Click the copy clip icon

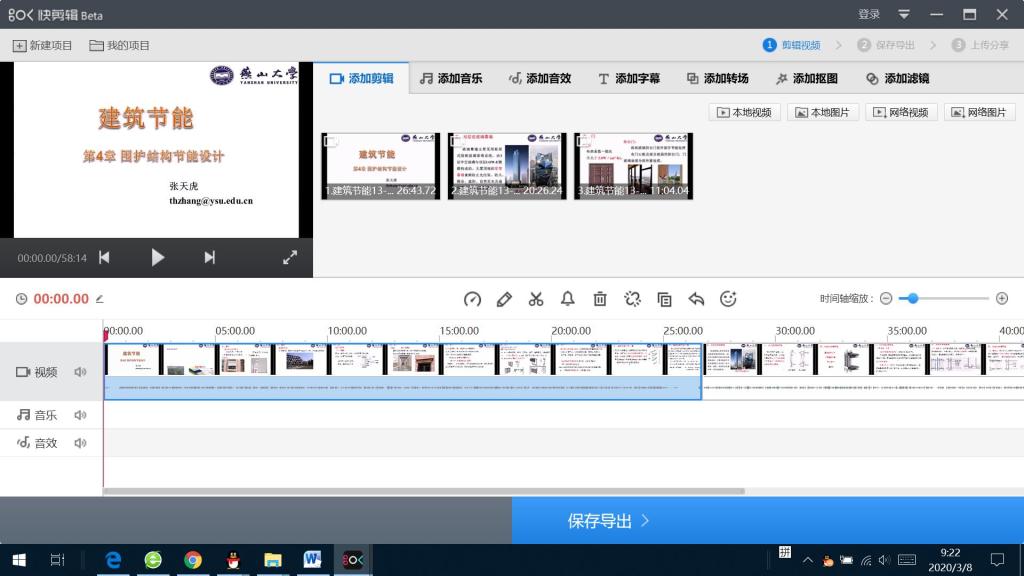(664, 299)
